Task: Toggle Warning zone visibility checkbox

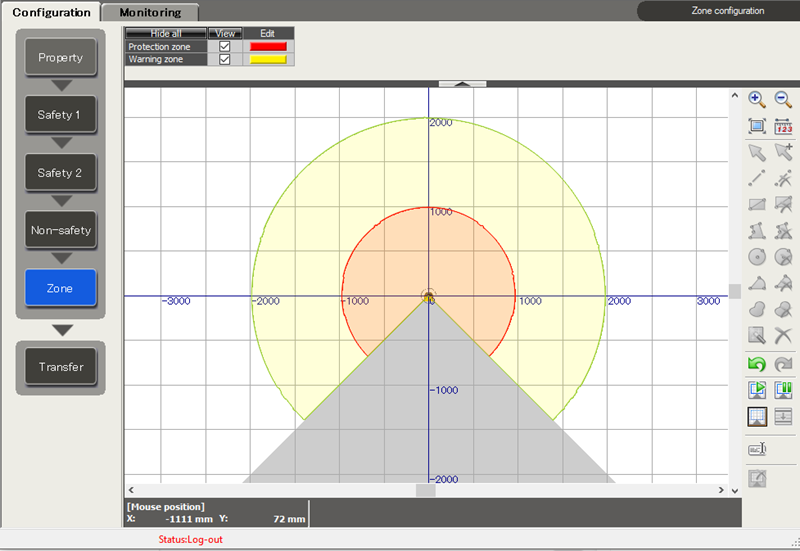Action: click(x=224, y=59)
